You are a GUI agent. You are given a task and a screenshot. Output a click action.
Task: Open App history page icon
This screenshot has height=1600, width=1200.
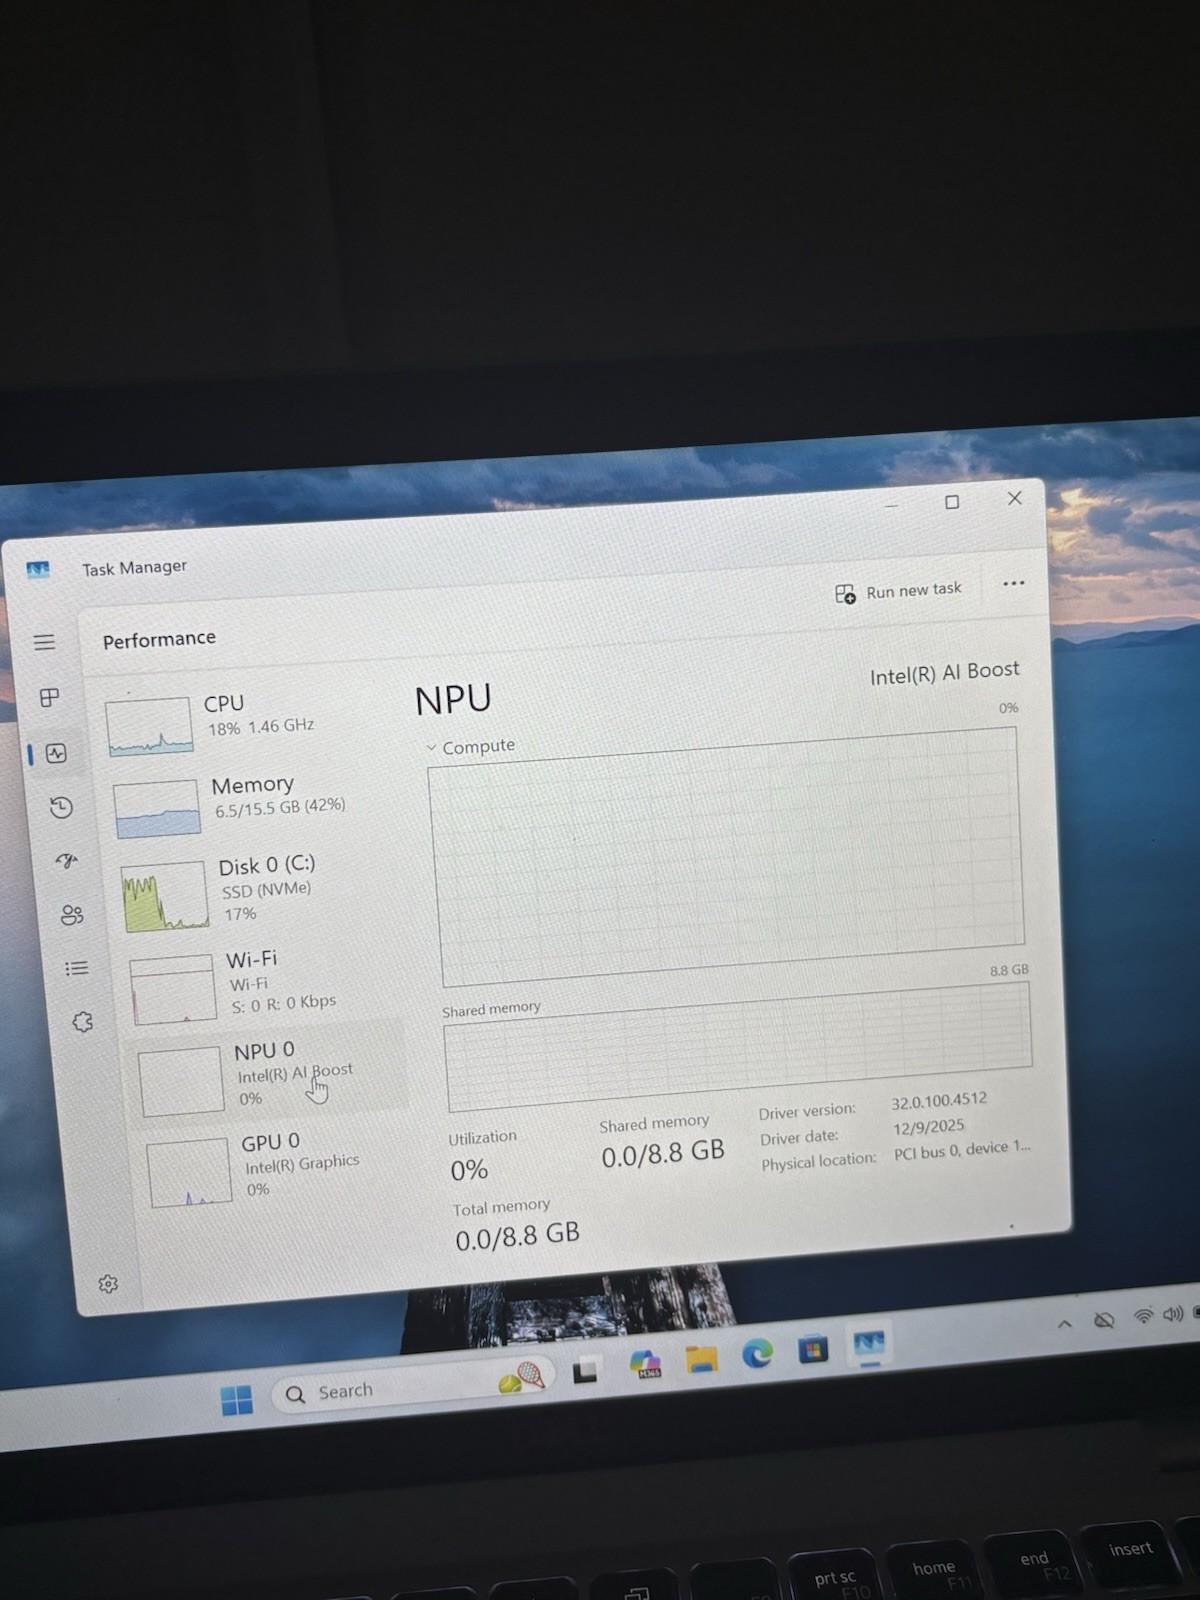click(x=61, y=807)
